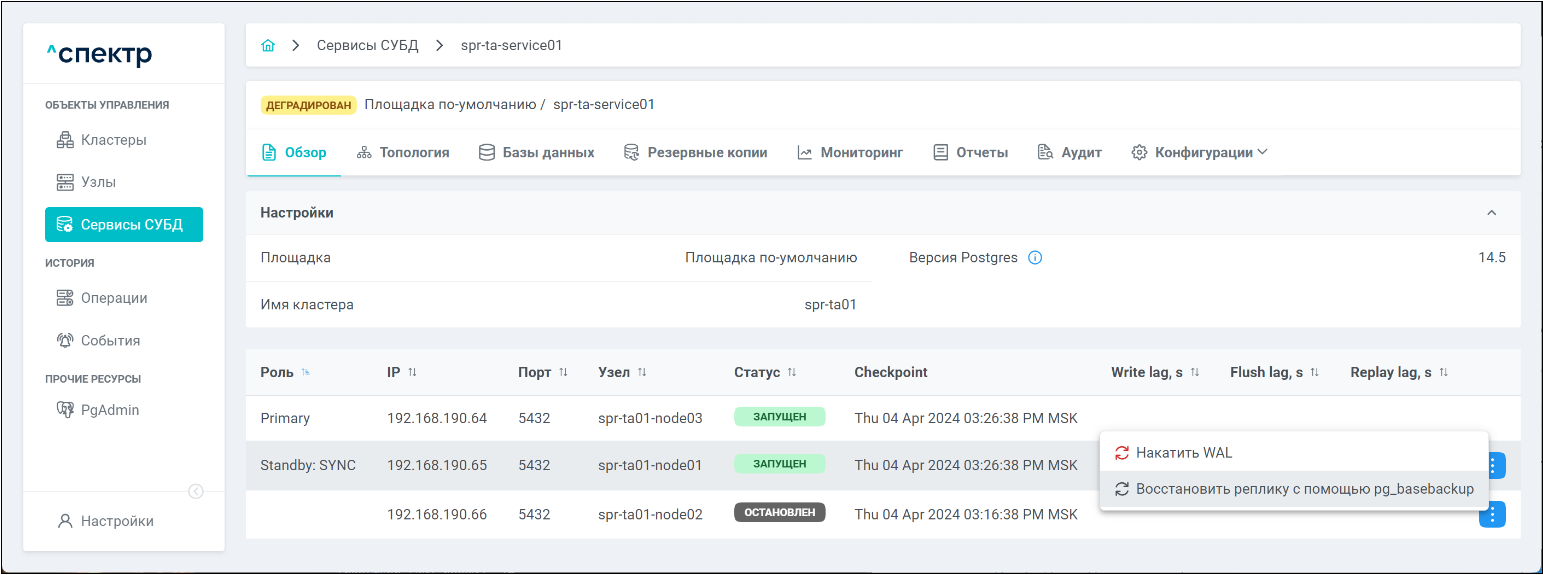Sort by Write lag column arrows
The image size is (1543, 575).
click(1194, 373)
